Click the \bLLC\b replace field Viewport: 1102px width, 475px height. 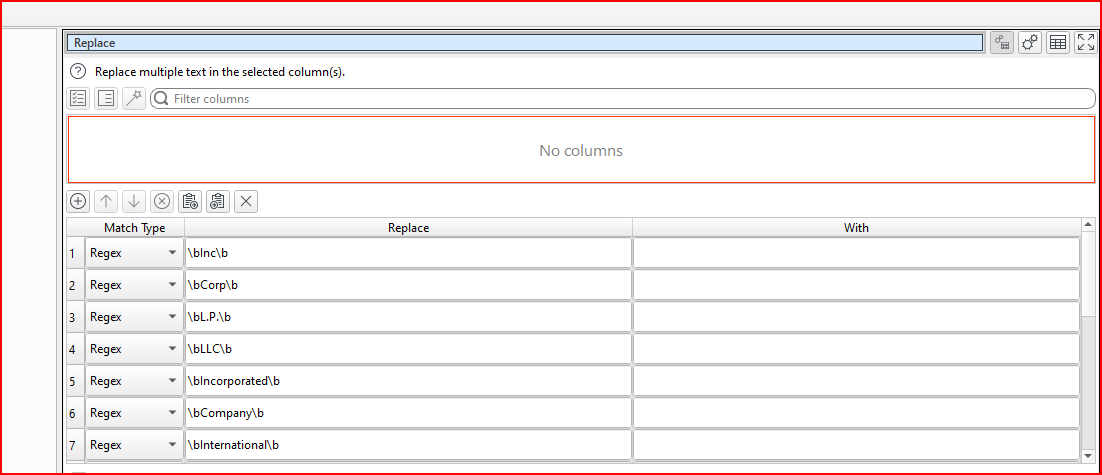coord(408,349)
